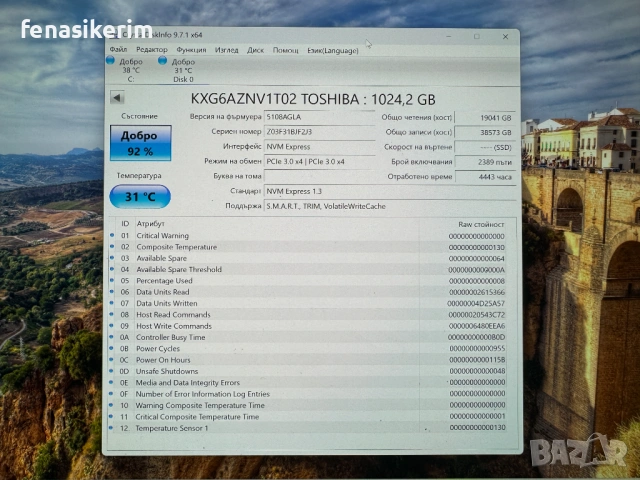Viewport: 640px width, 480px height.
Task: Click the serial number field
Action: [319, 132]
